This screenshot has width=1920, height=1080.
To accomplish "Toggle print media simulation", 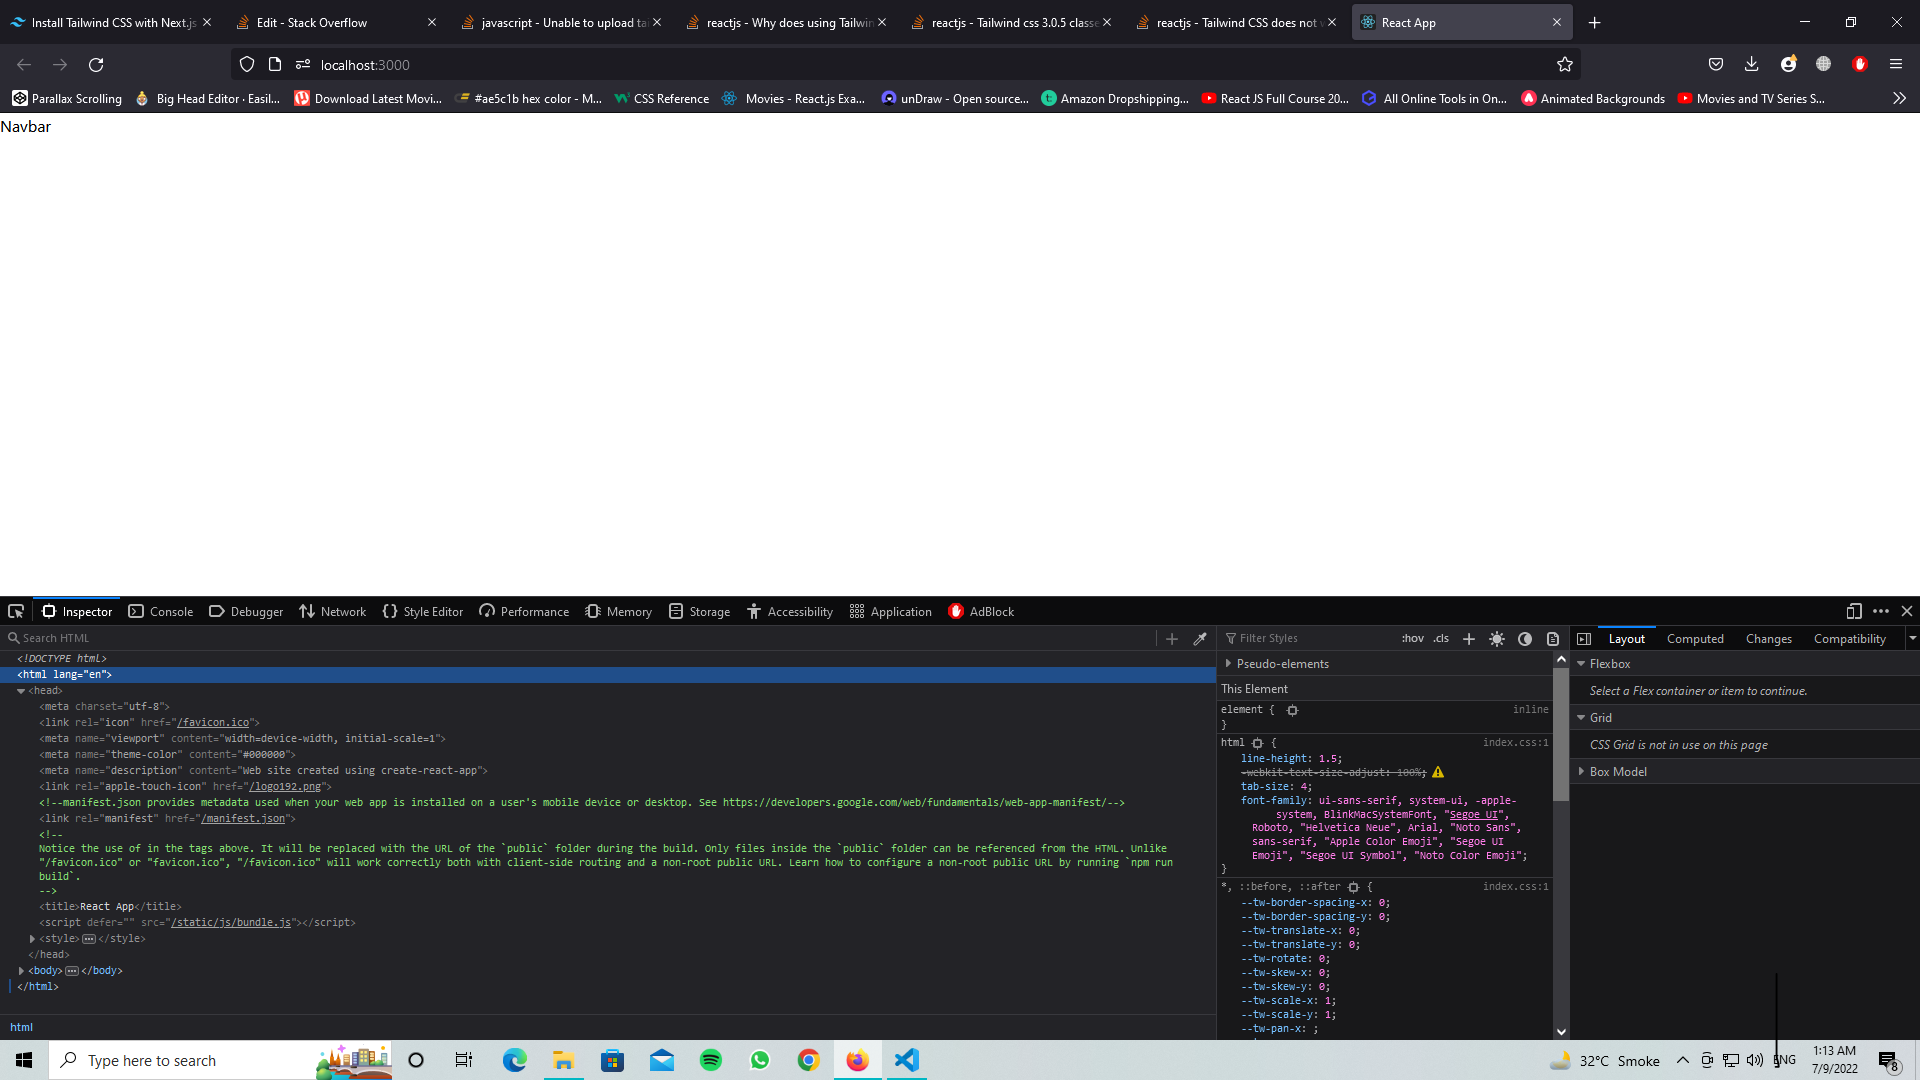I will [1553, 638].
